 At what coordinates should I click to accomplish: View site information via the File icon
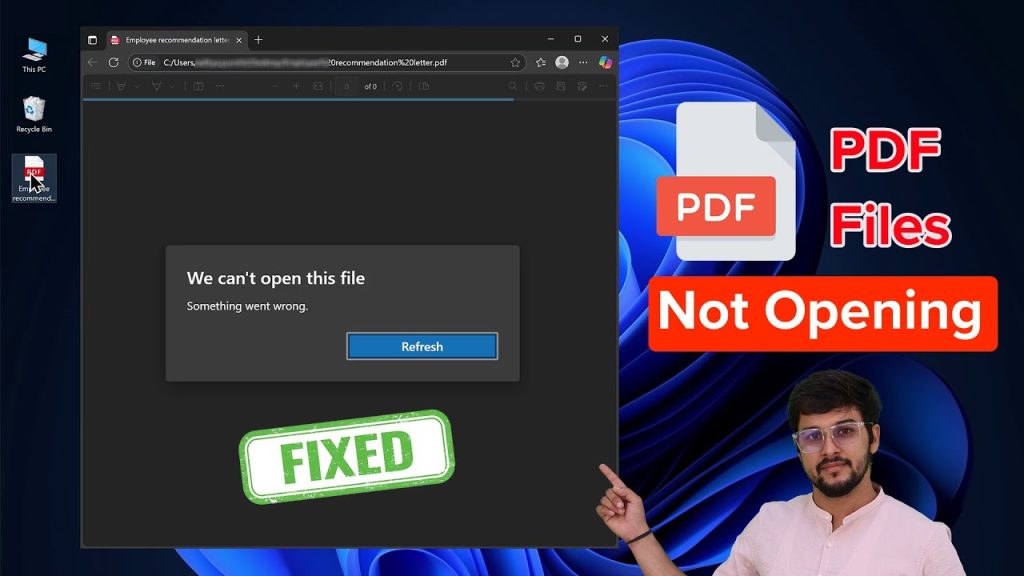tap(144, 63)
